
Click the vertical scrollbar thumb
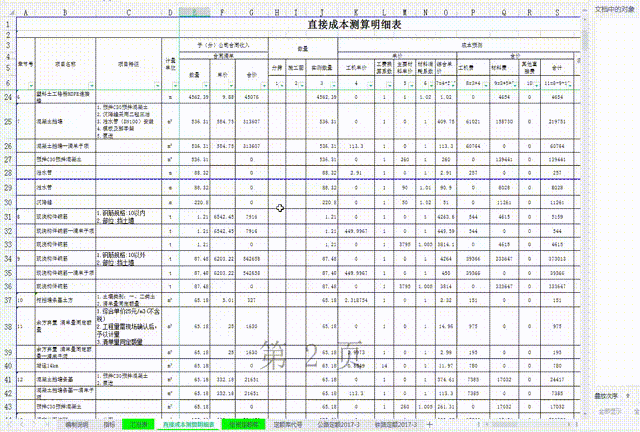point(586,41)
